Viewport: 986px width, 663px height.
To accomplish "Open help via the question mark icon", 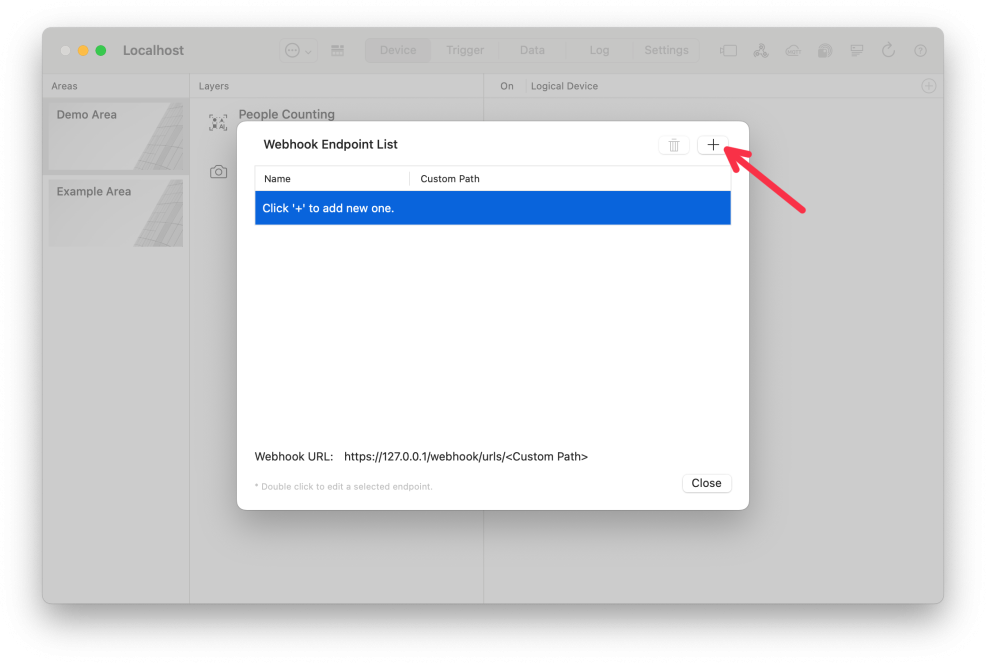I will pyautogui.click(x=920, y=50).
